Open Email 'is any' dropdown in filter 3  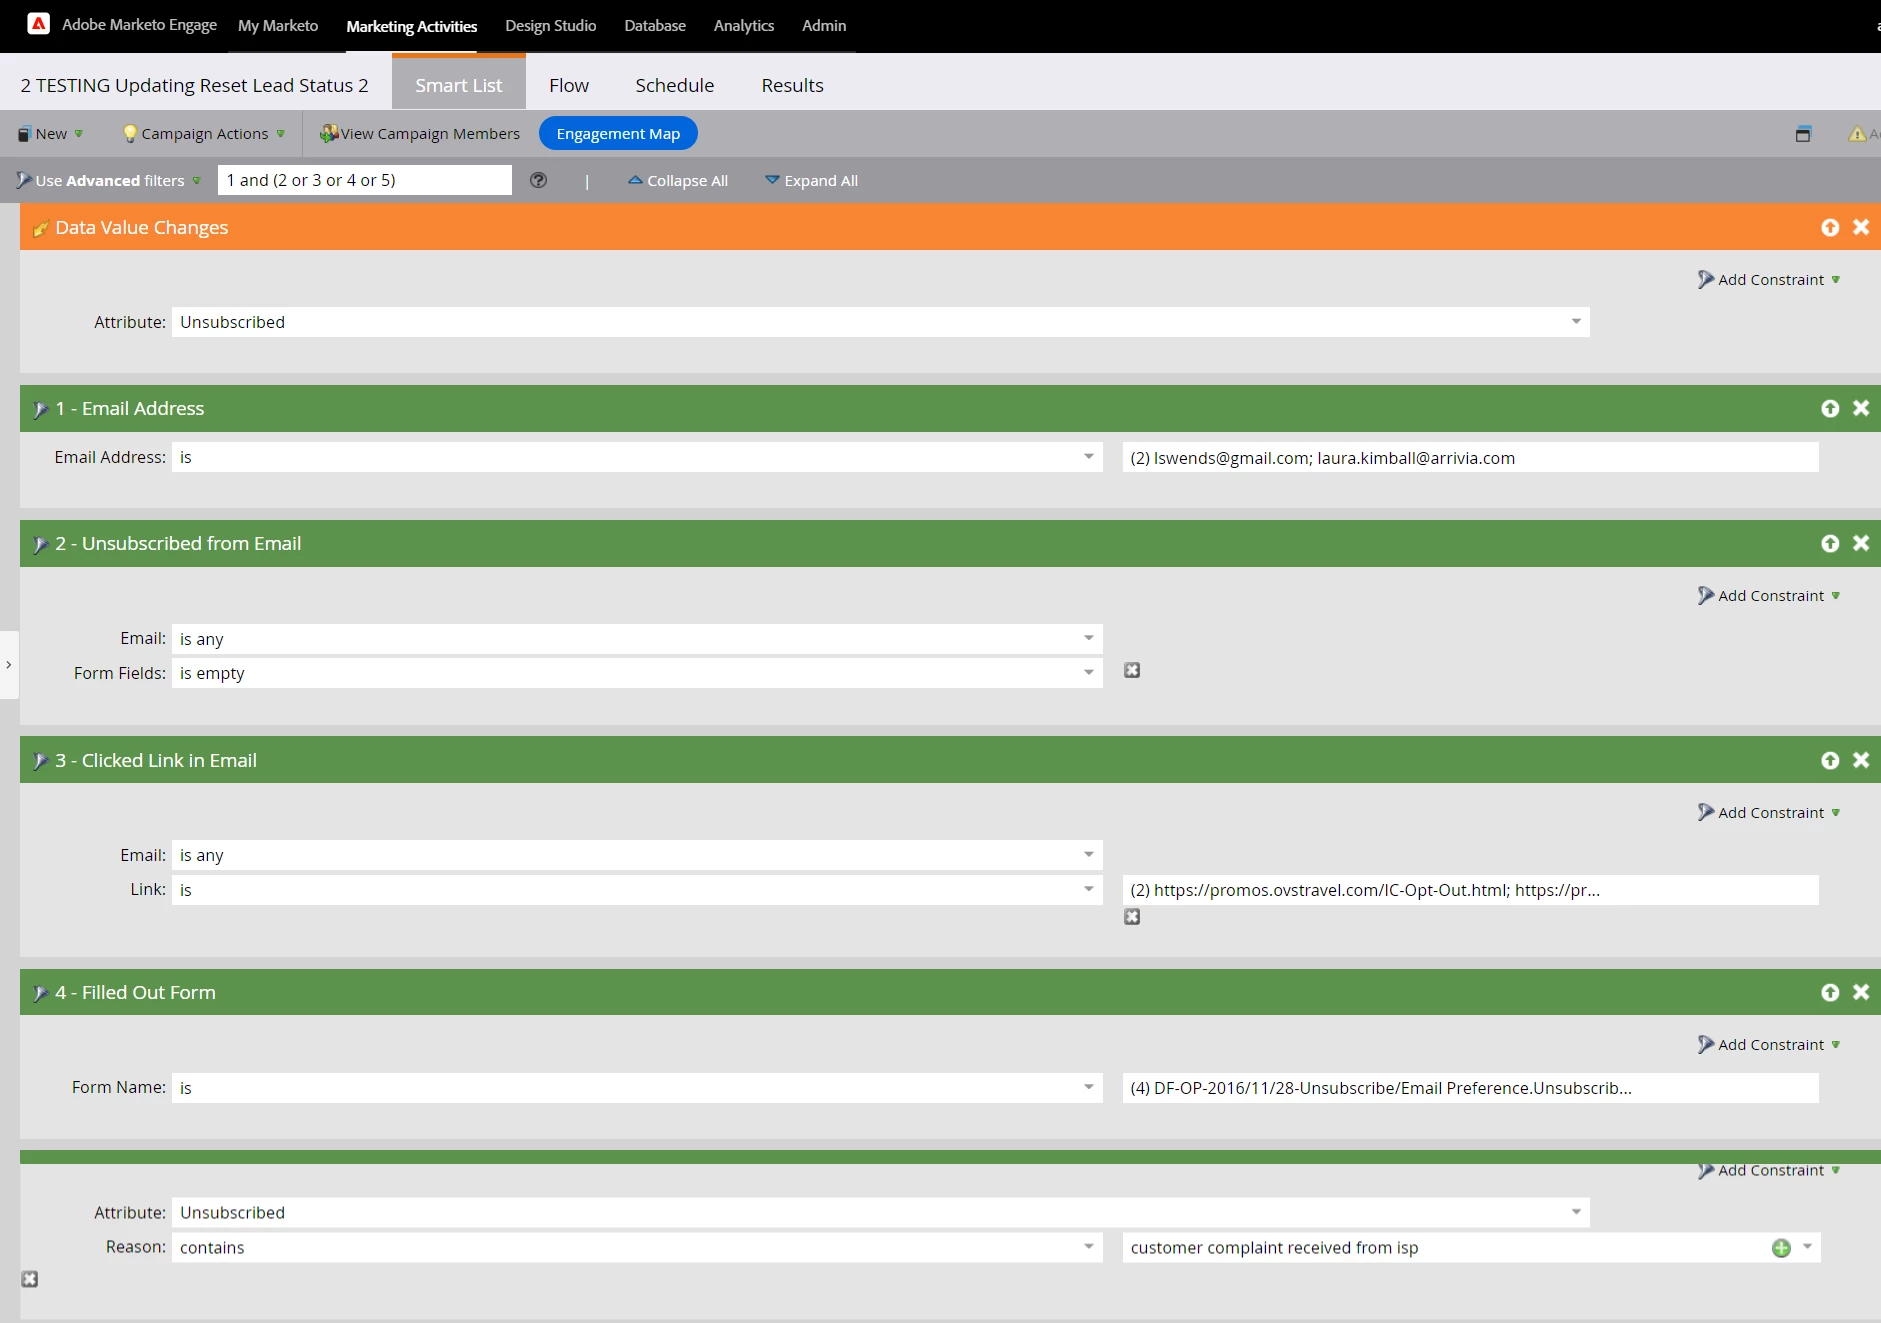click(637, 855)
